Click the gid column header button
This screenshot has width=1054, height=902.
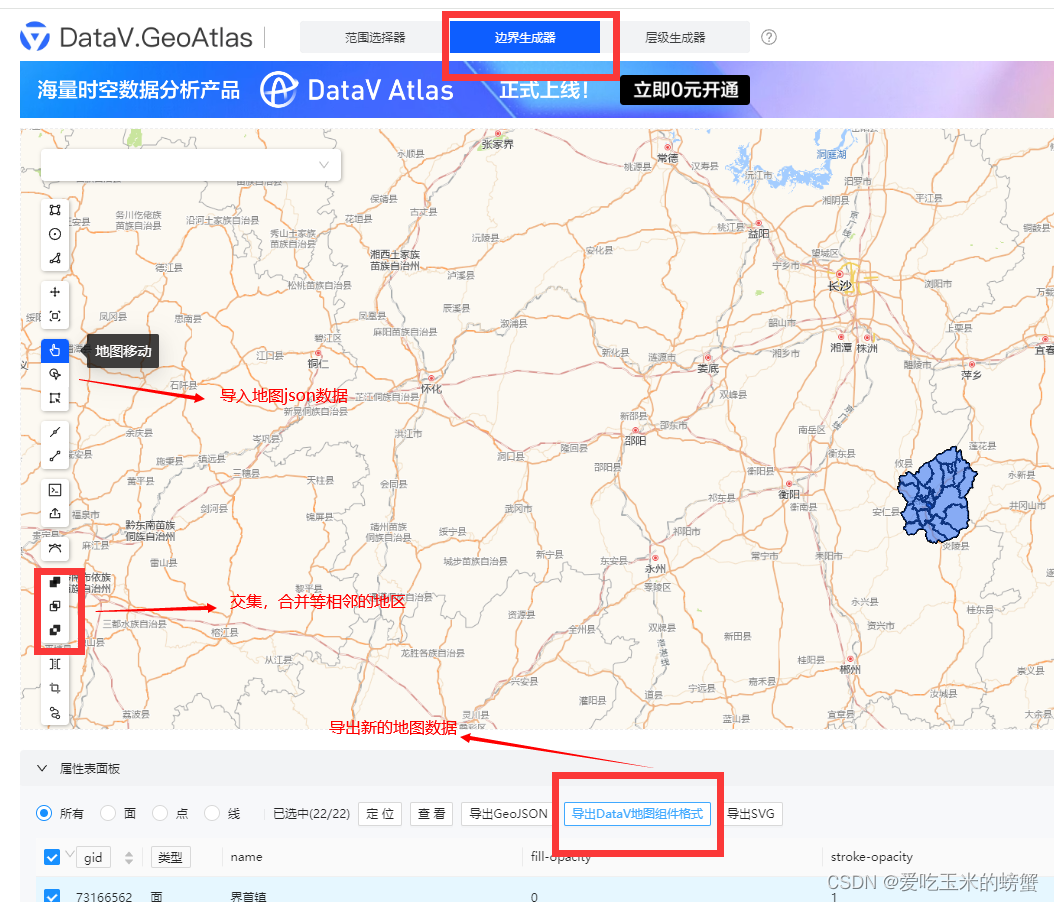click(x=93, y=857)
